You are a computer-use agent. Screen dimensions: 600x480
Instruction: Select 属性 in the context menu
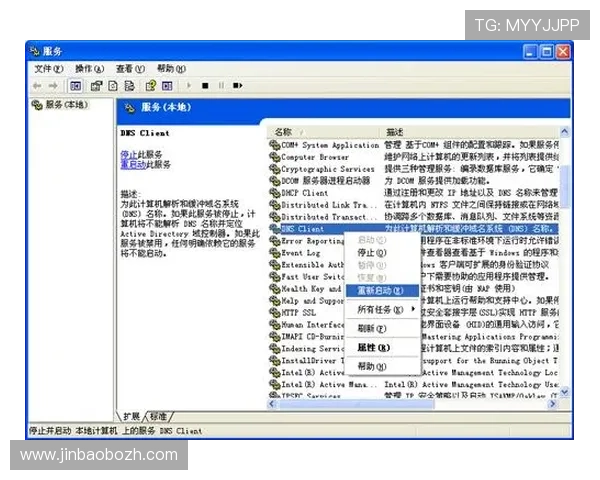click(x=373, y=347)
